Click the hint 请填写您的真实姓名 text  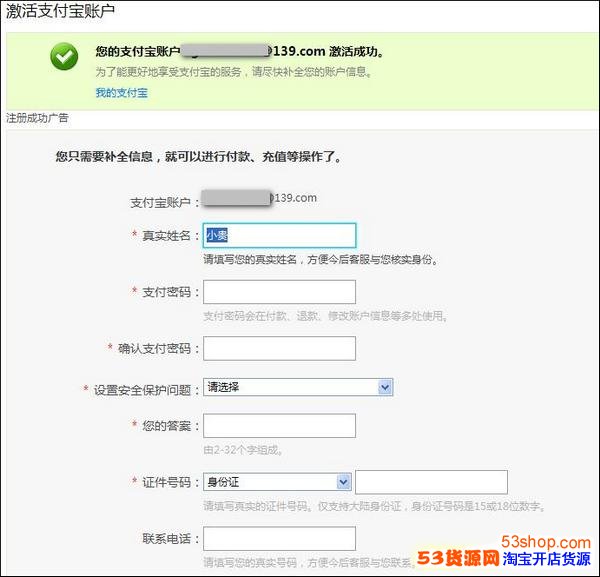(321, 259)
